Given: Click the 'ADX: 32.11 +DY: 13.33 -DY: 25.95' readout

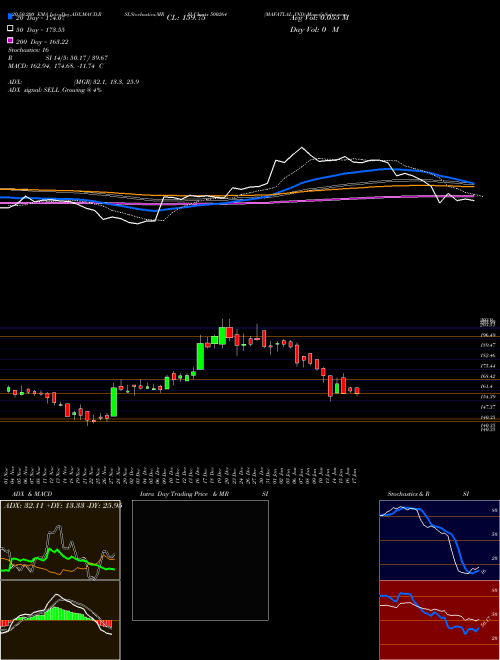Looking at the screenshot, I should [x=63, y=506].
